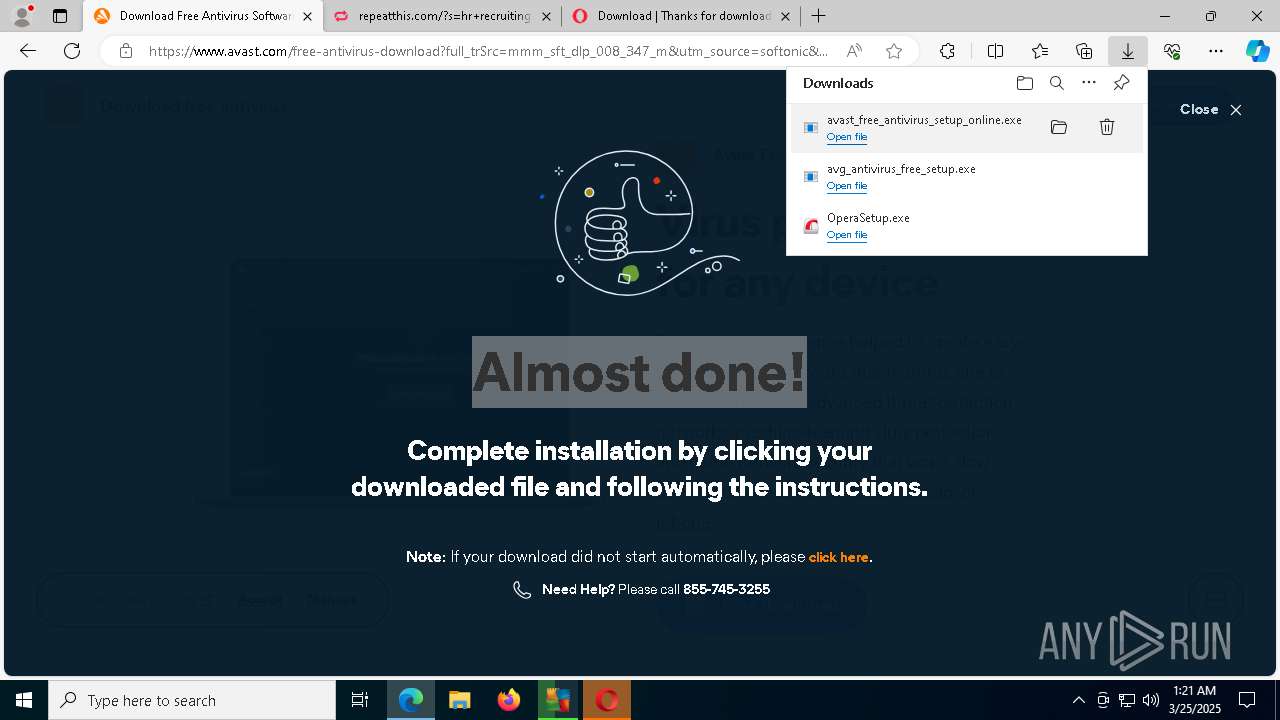This screenshot has height=720, width=1280.
Task: Select avg_antivirus_free_setup.exe download entry
Action: (x=967, y=177)
